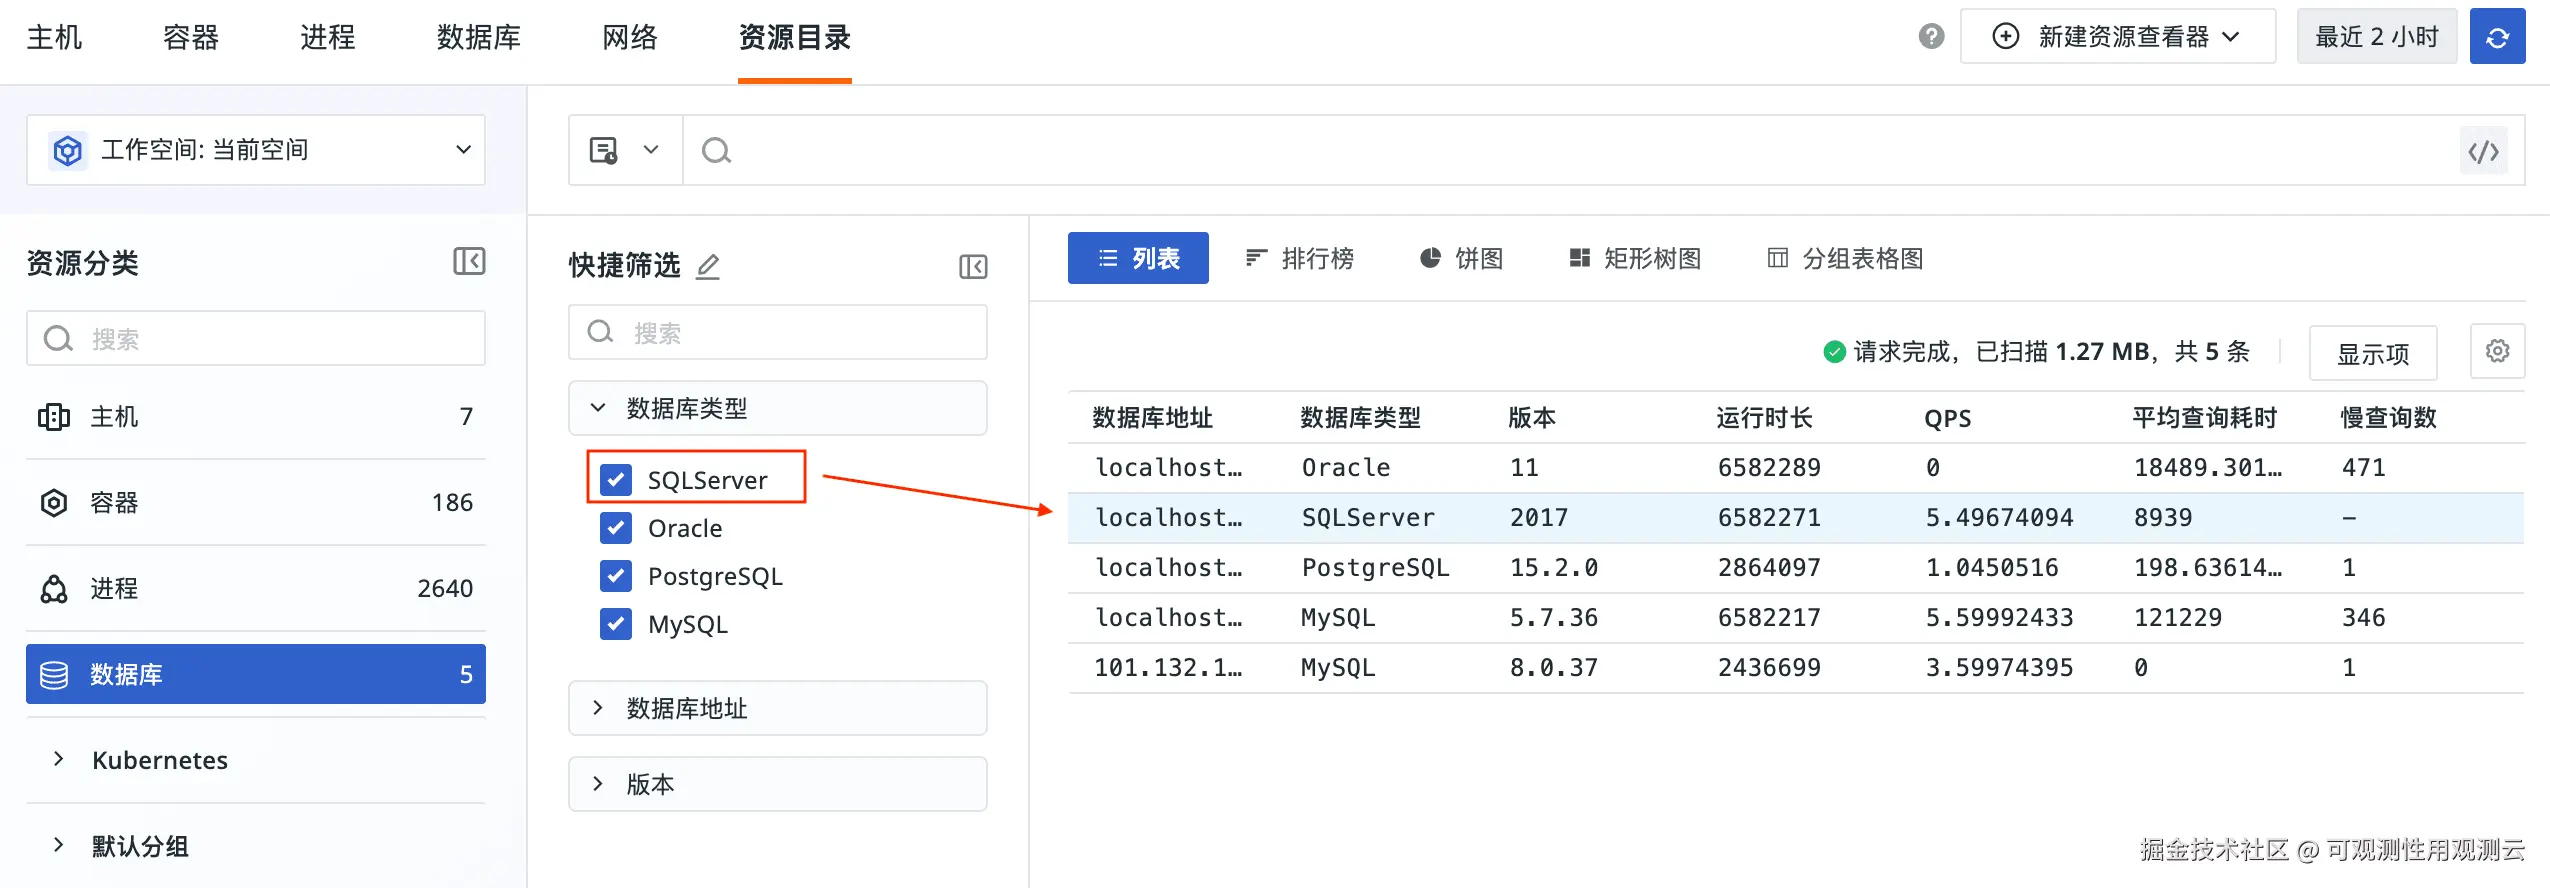The image size is (2550, 888).
Task: Uncheck the SQLServer filter
Action: point(616,480)
